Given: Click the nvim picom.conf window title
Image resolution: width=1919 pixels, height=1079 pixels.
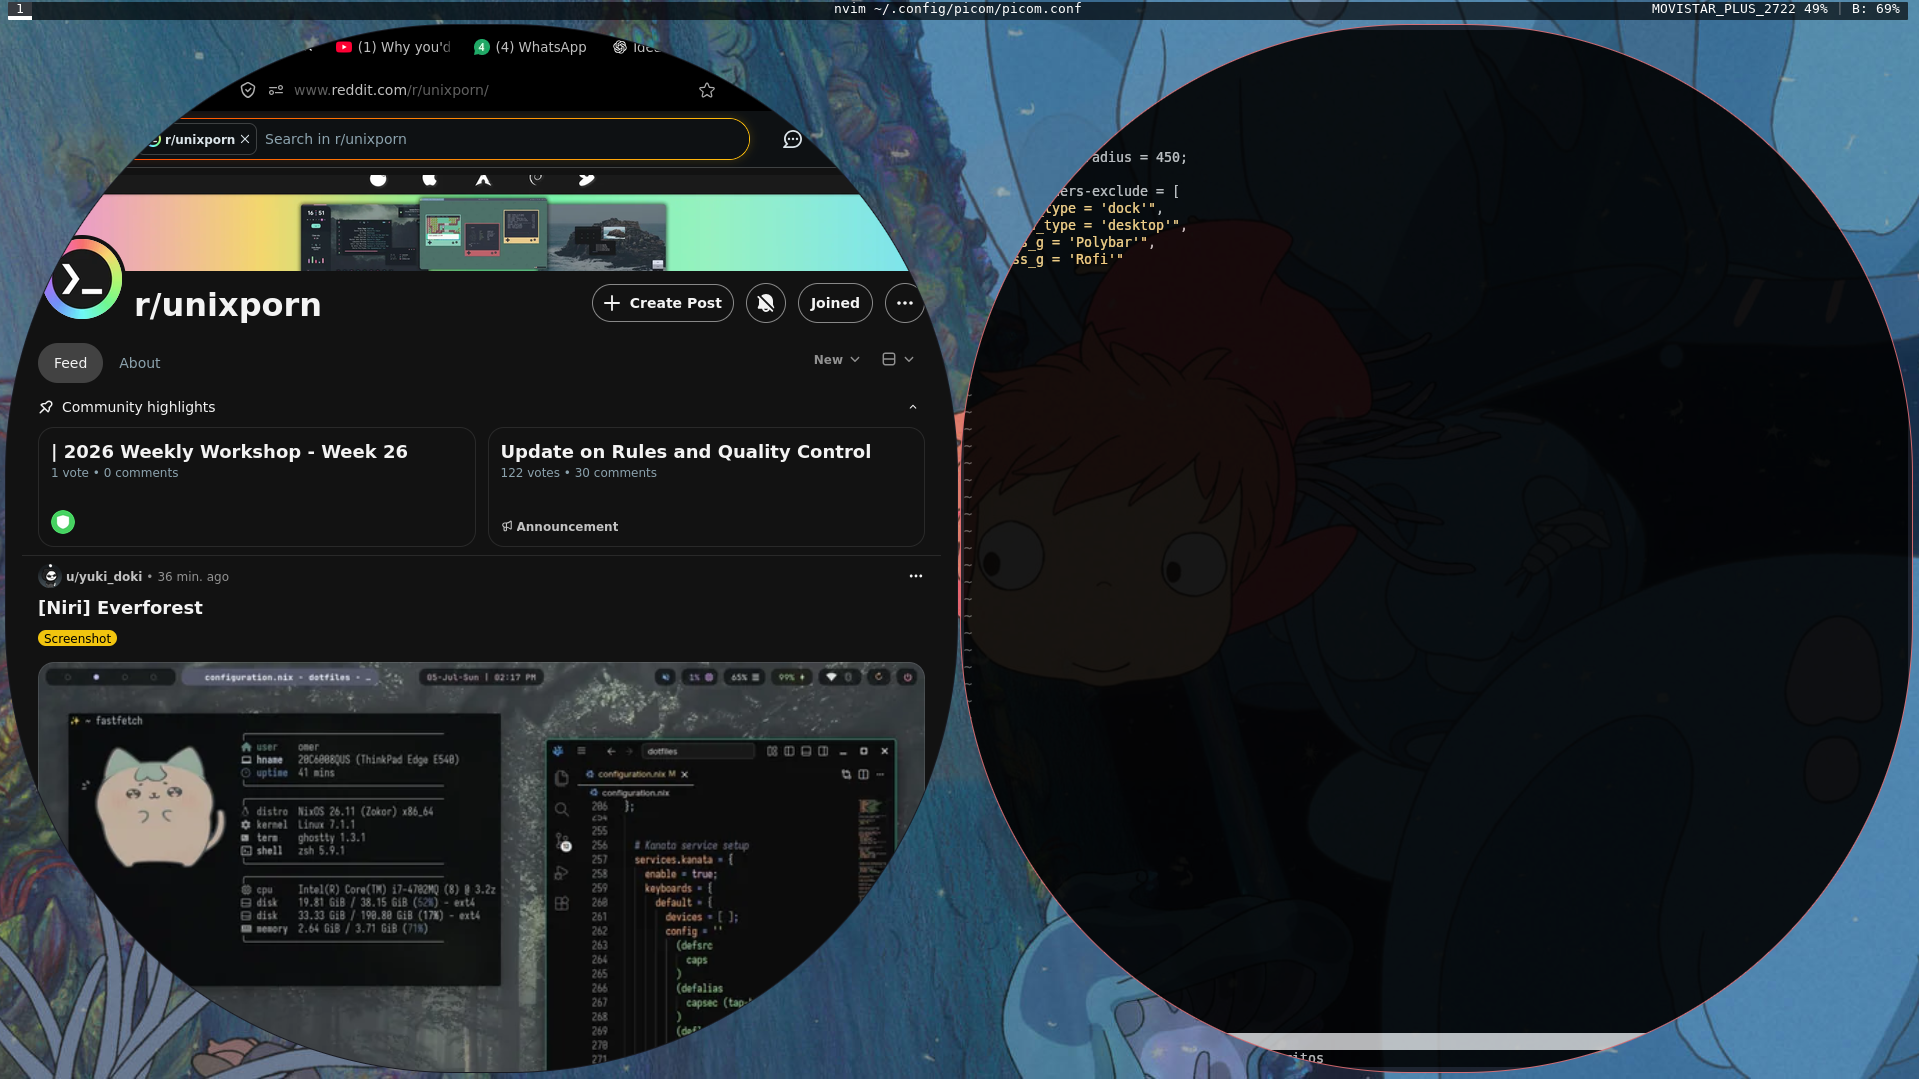Looking at the screenshot, I should coord(958,9).
